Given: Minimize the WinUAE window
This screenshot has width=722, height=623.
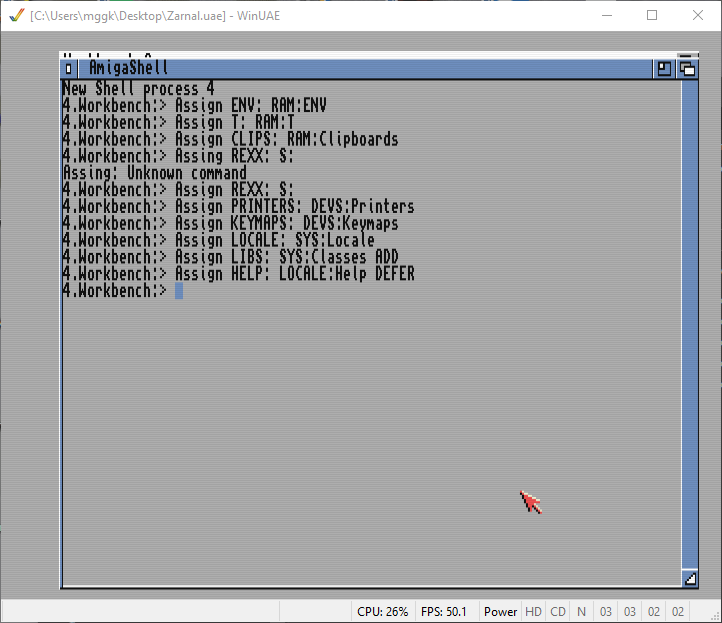Looking at the screenshot, I should (x=607, y=16).
